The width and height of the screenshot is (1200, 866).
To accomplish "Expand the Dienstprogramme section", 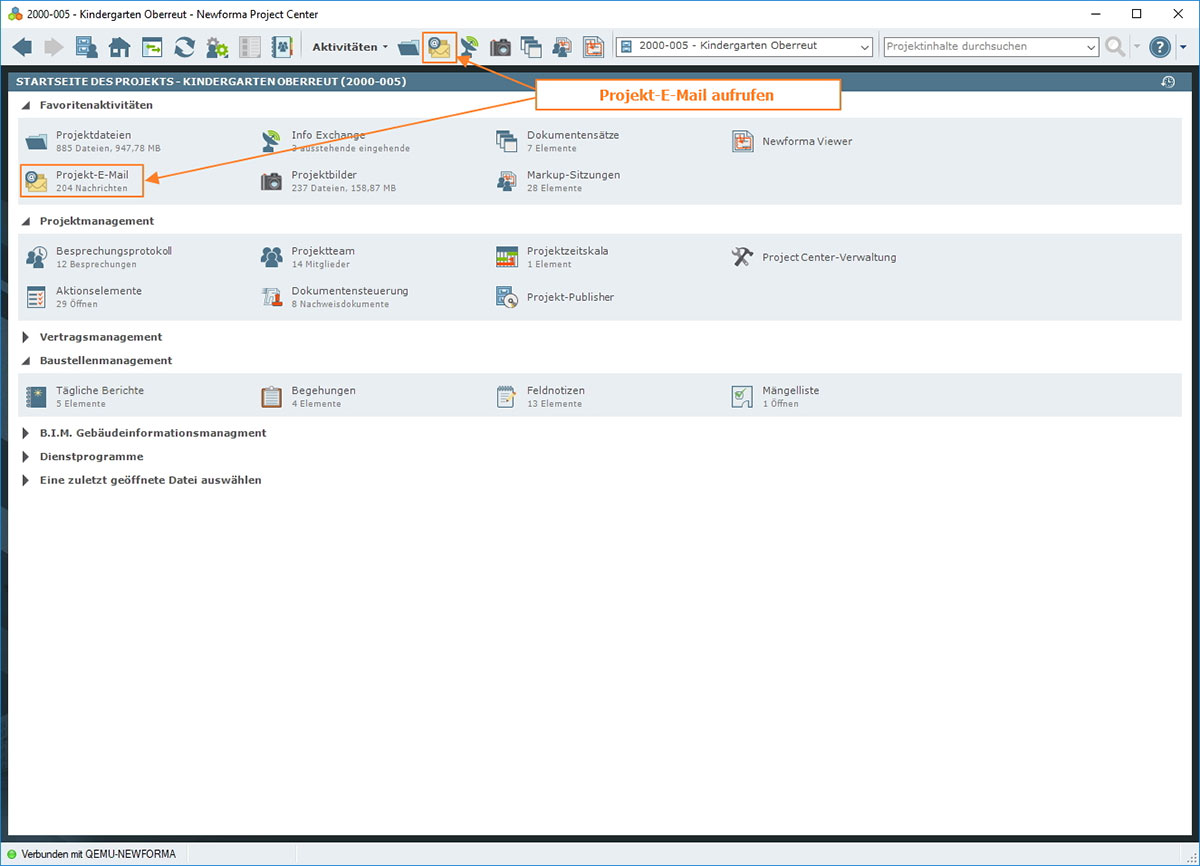I will tap(26, 456).
